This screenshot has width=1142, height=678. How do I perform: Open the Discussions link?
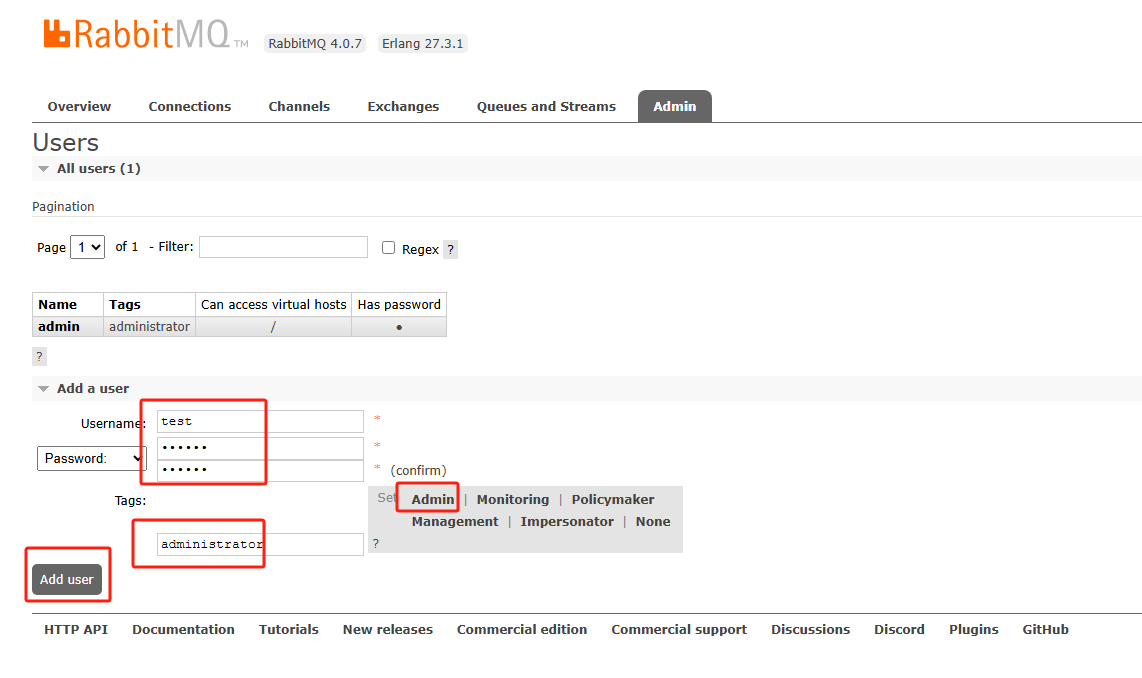click(811, 629)
